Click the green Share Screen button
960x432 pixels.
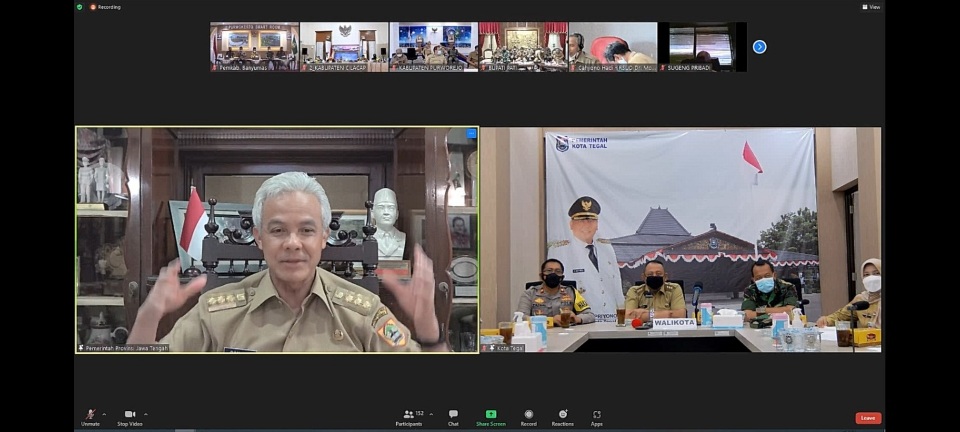point(491,417)
